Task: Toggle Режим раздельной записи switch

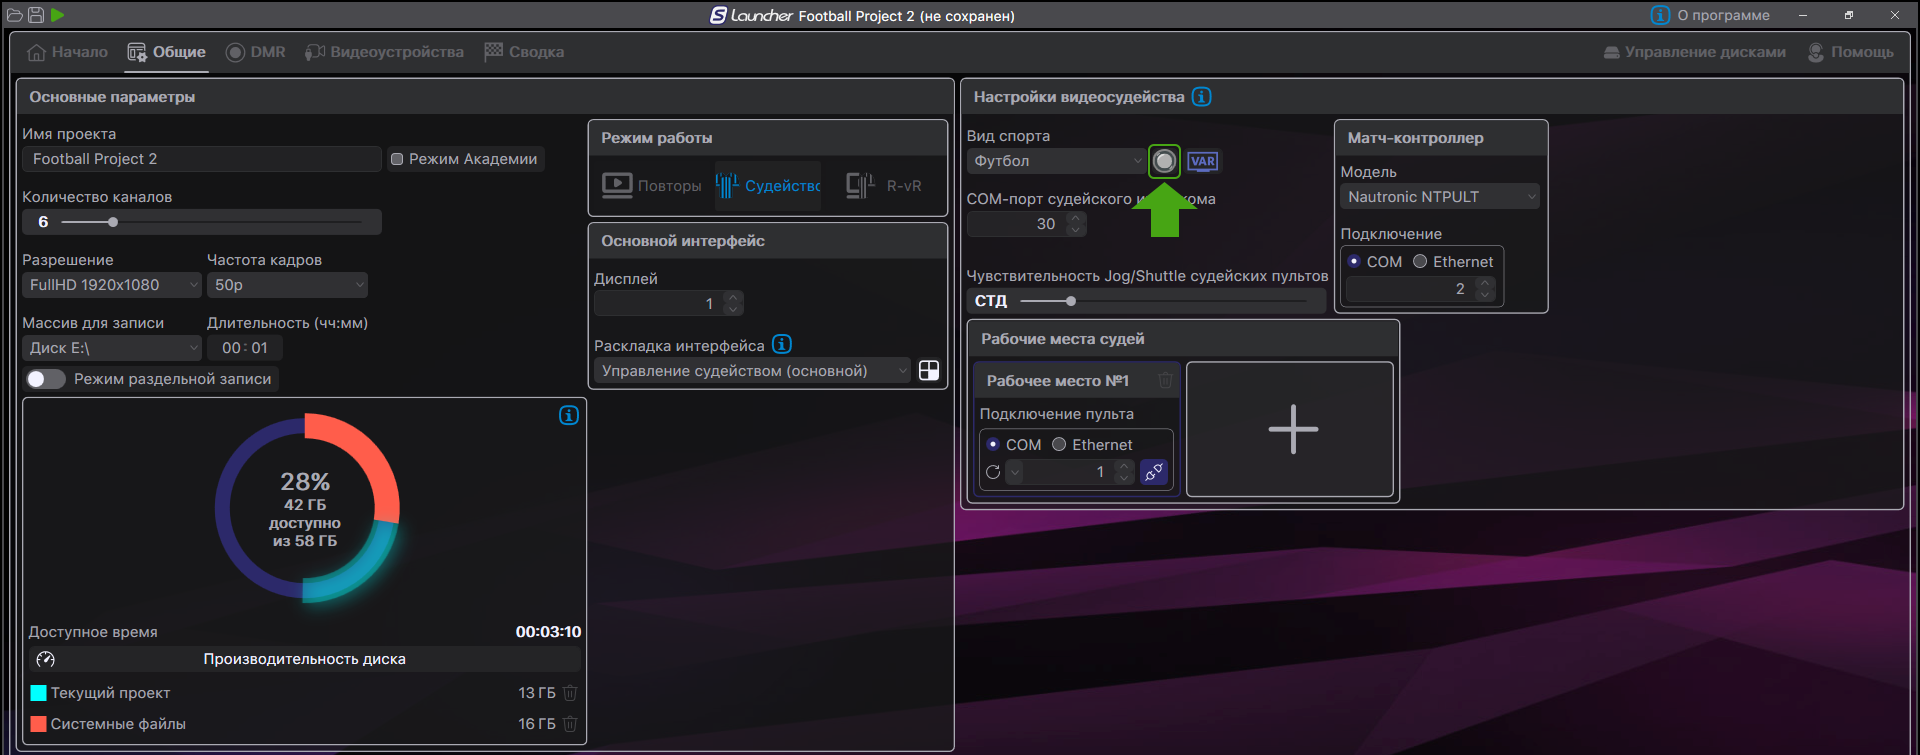Action: pyautogui.click(x=46, y=379)
